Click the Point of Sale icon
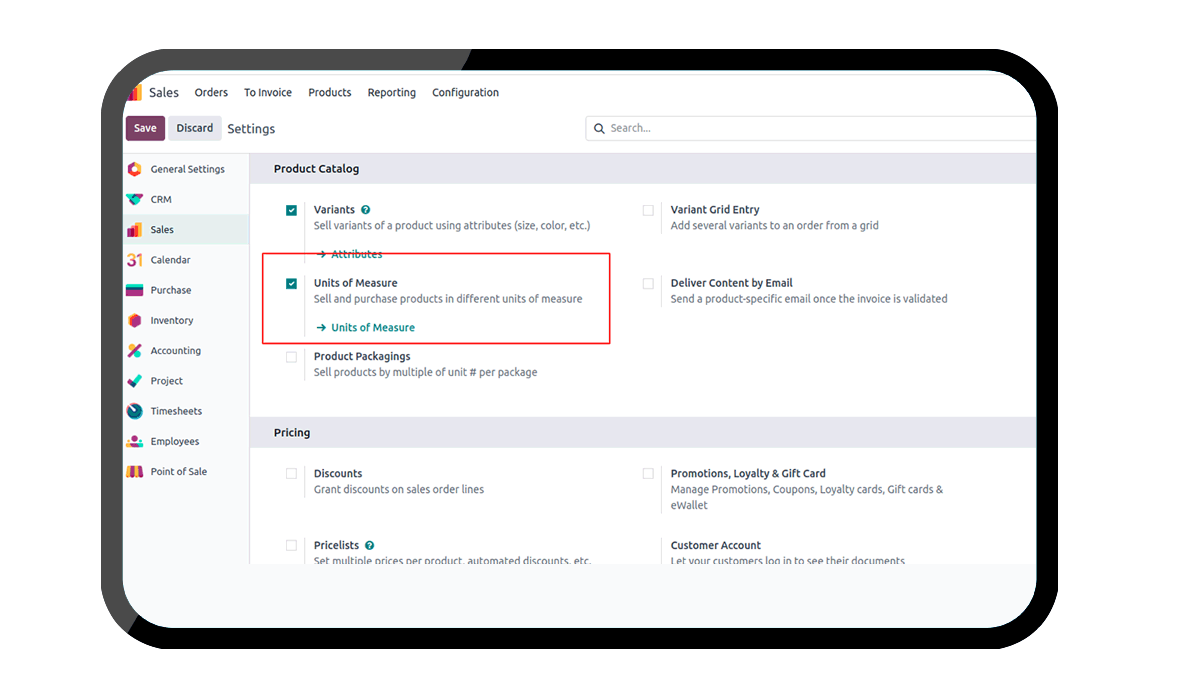 (134, 472)
